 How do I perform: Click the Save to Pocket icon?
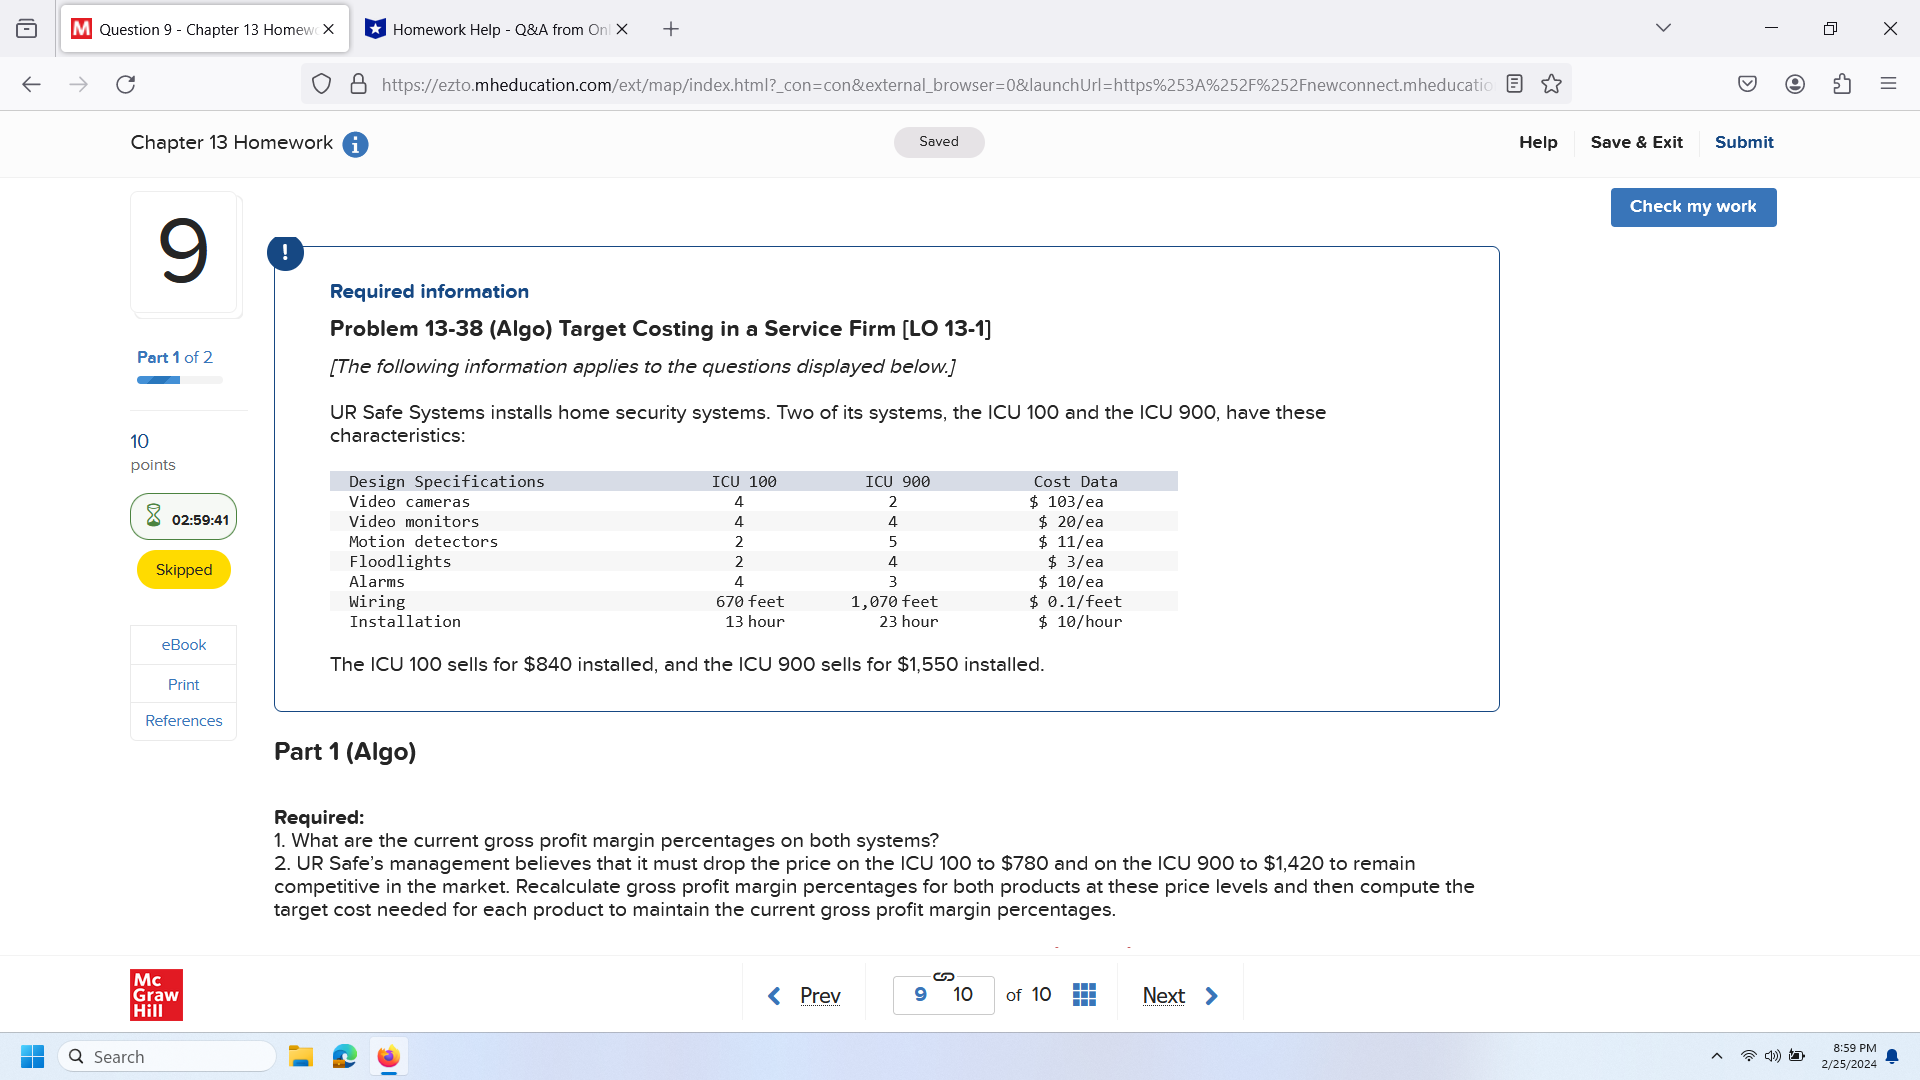tap(1747, 85)
